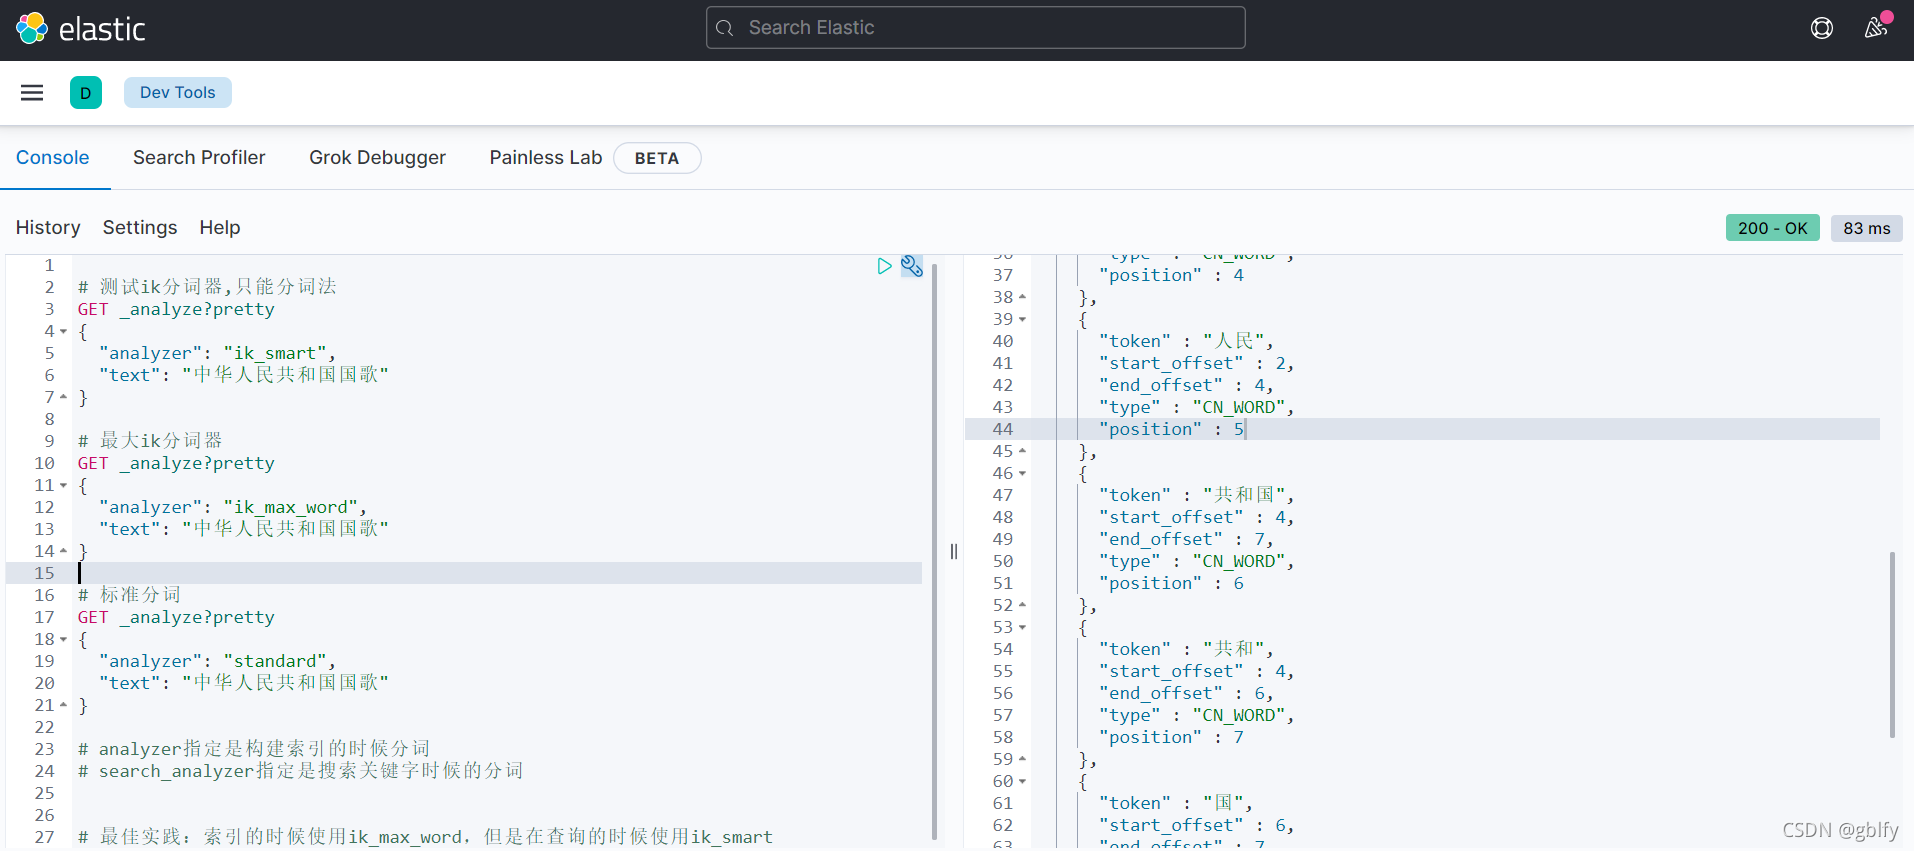Screen dimensions: 1914x851
Task: Open the History menu
Action: click(48, 228)
